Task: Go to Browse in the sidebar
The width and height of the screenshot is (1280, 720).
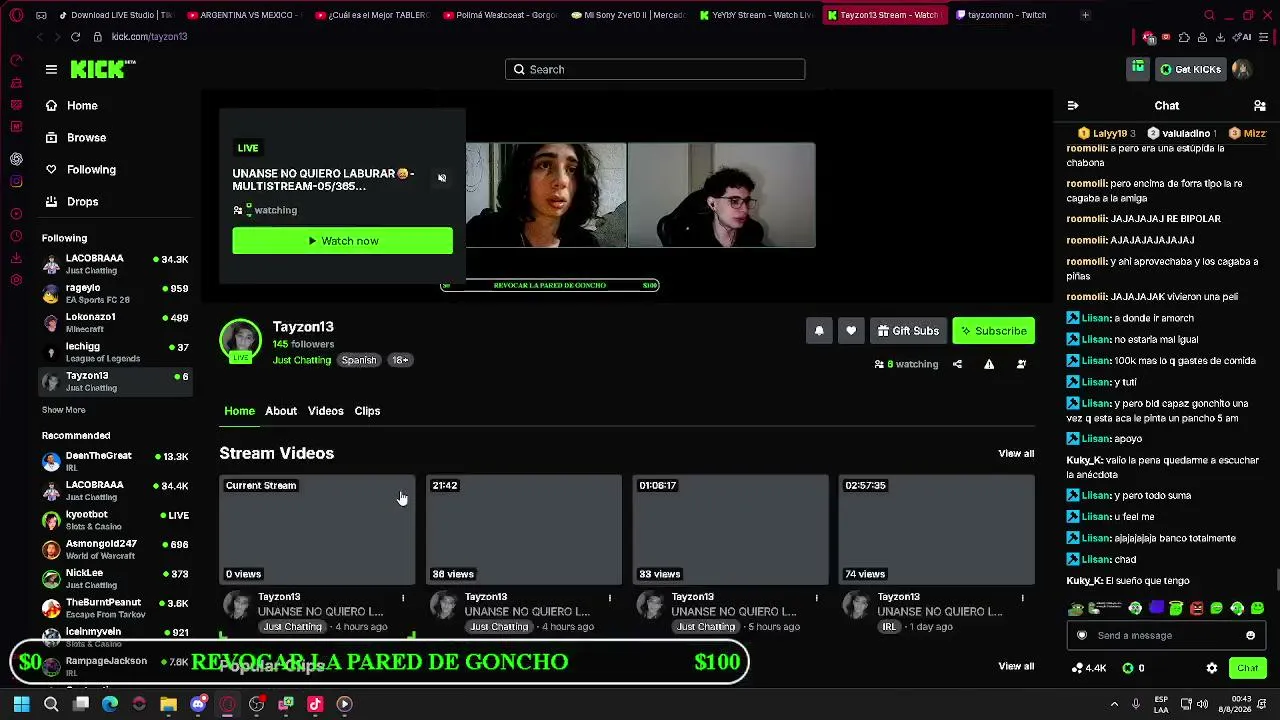Action: point(86,138)
